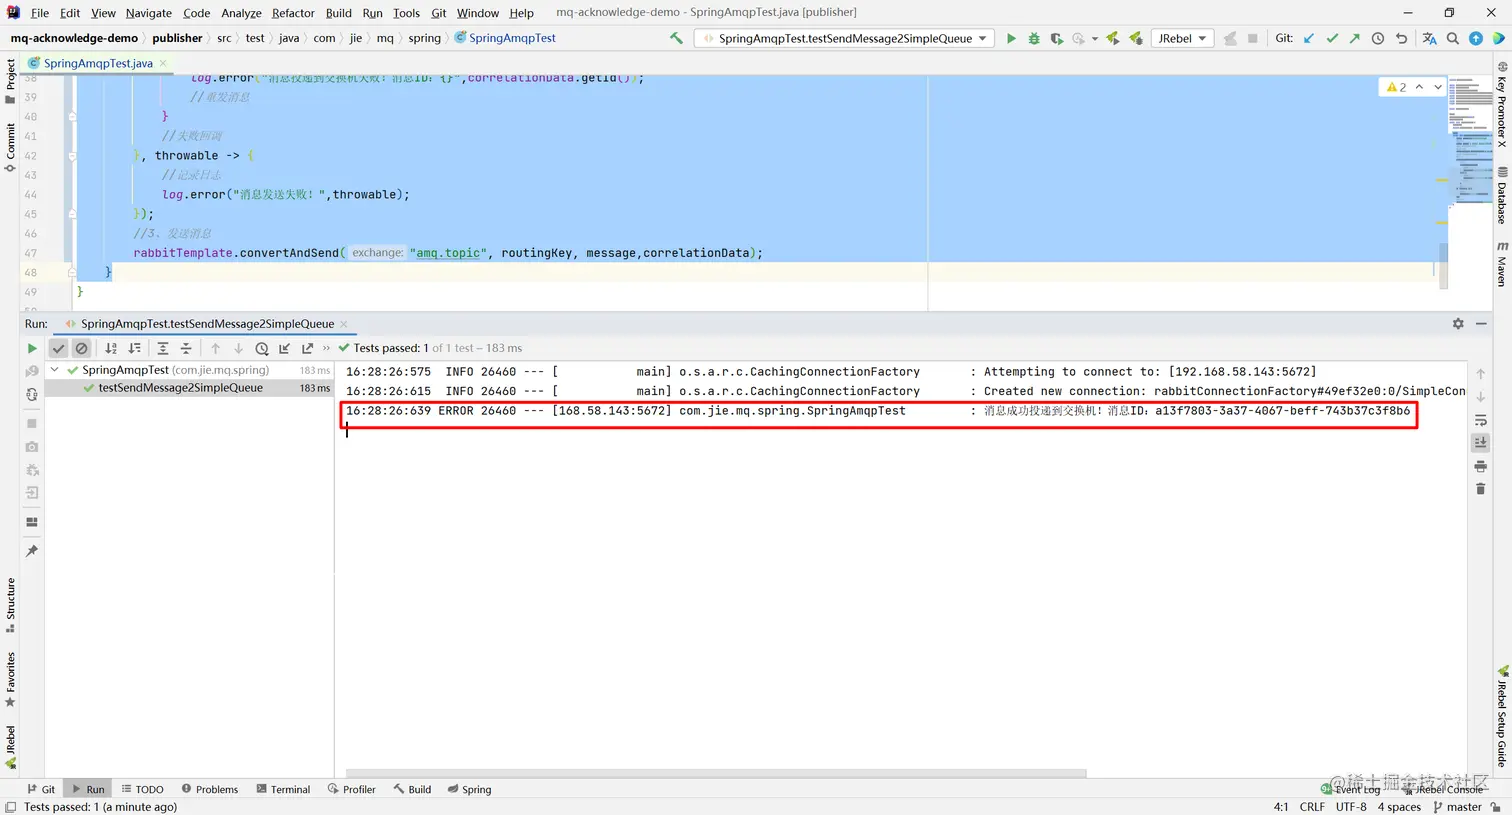Import tests from file icon
This screenshot has height=815, width=1512.
coord(285,348)
